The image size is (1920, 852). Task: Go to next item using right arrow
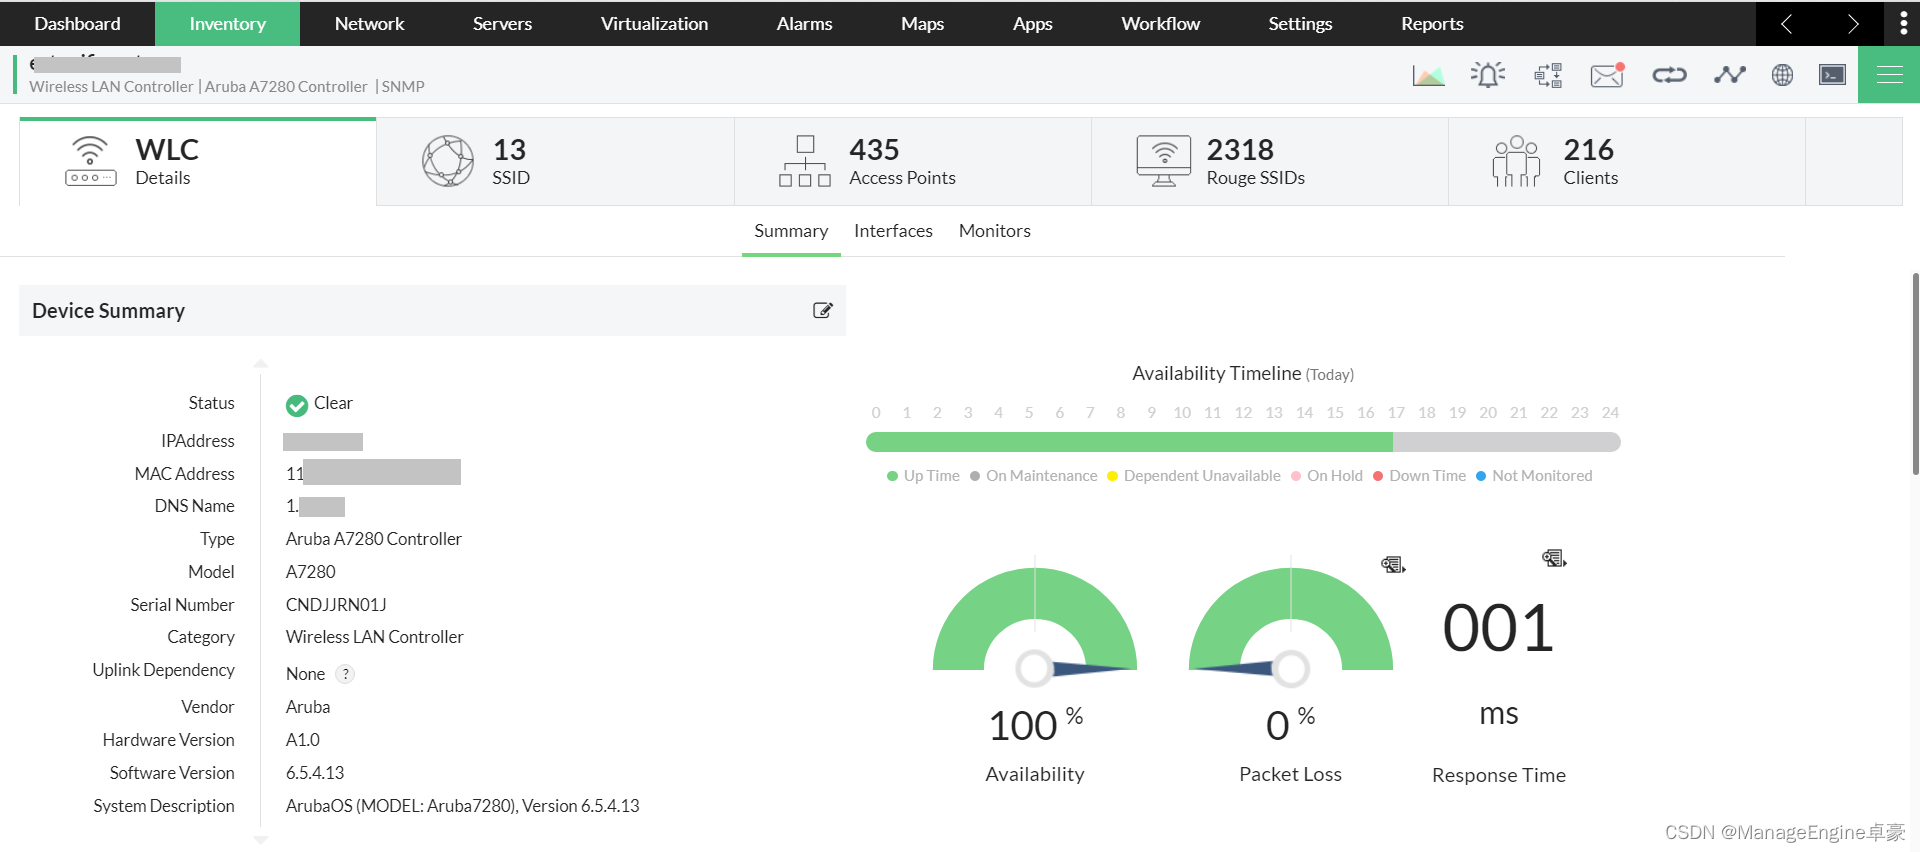click(x=1852, y=23)
